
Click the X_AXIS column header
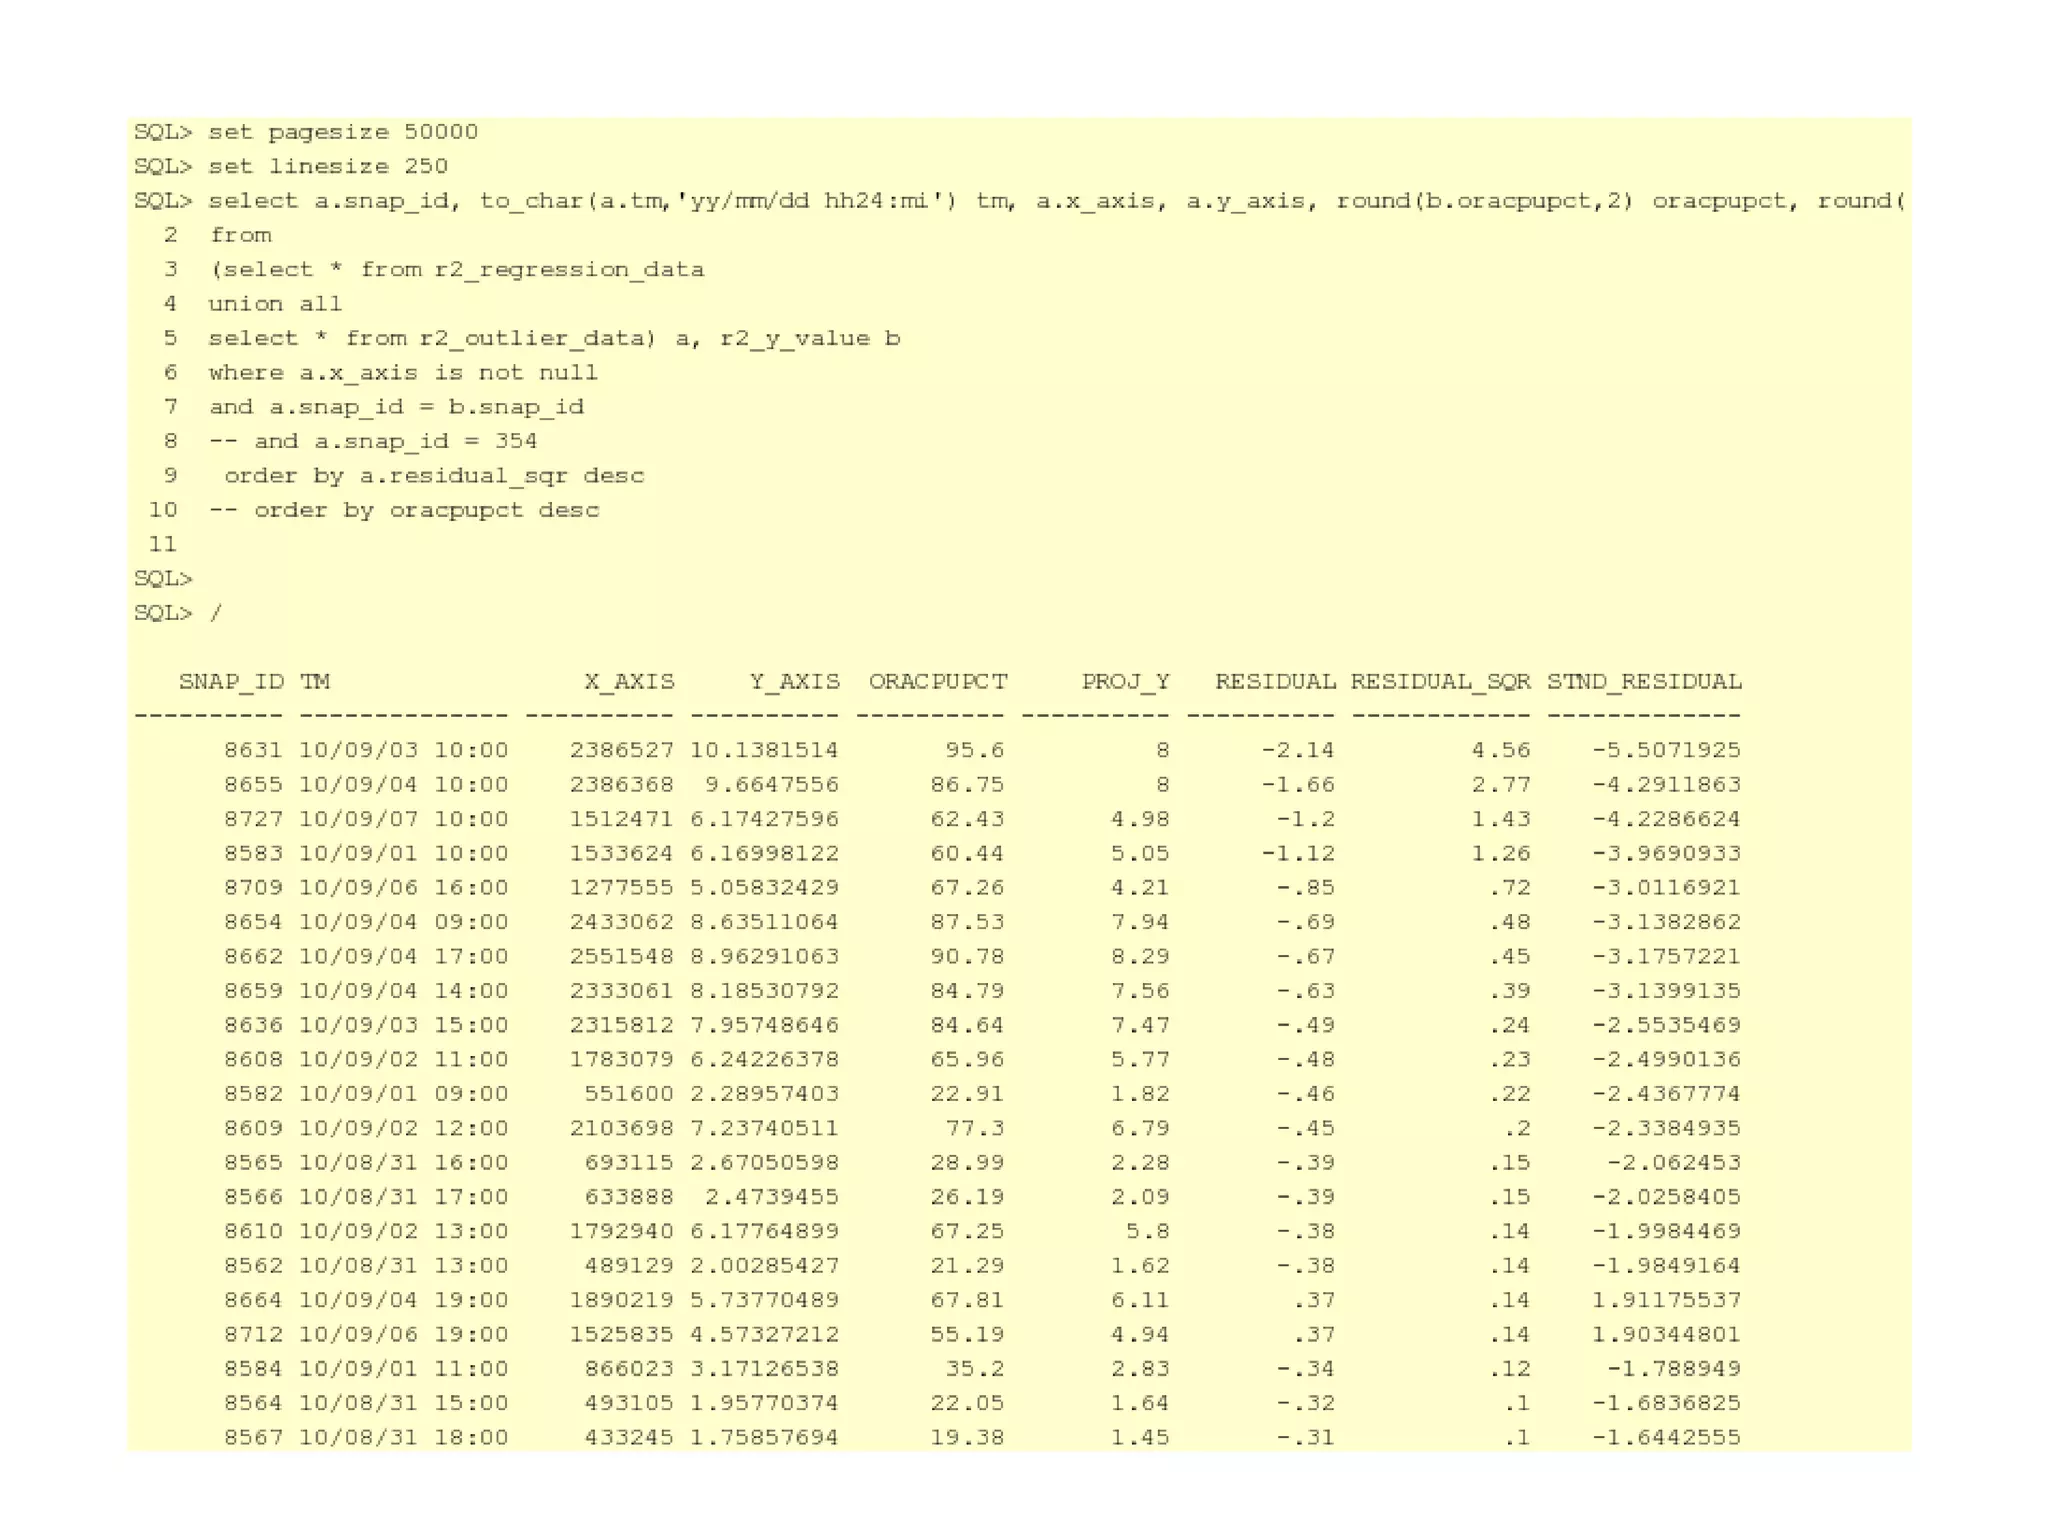point(629,682)
